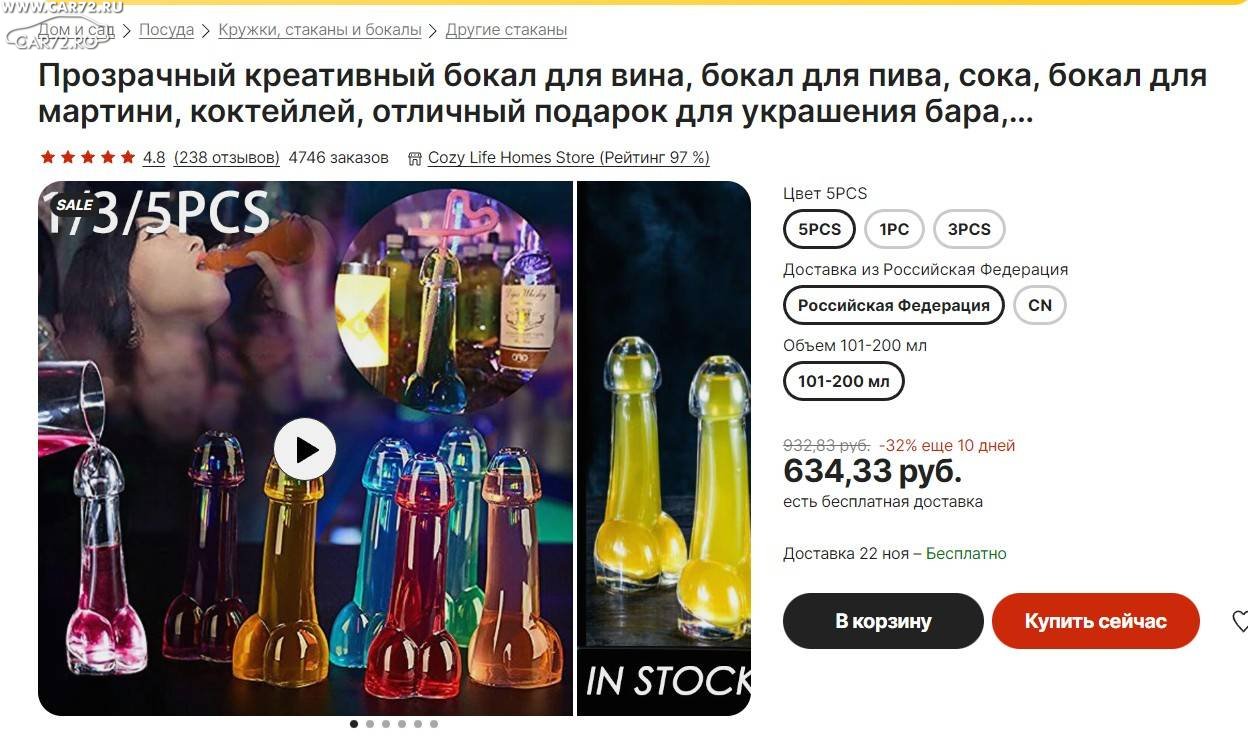
Task: Click the store icon beside Cozy Life Homes Store
Action: pos(415,158)
